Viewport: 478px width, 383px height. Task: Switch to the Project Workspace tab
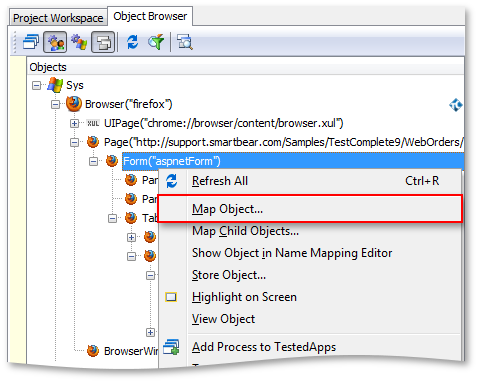tap(58, 18)
